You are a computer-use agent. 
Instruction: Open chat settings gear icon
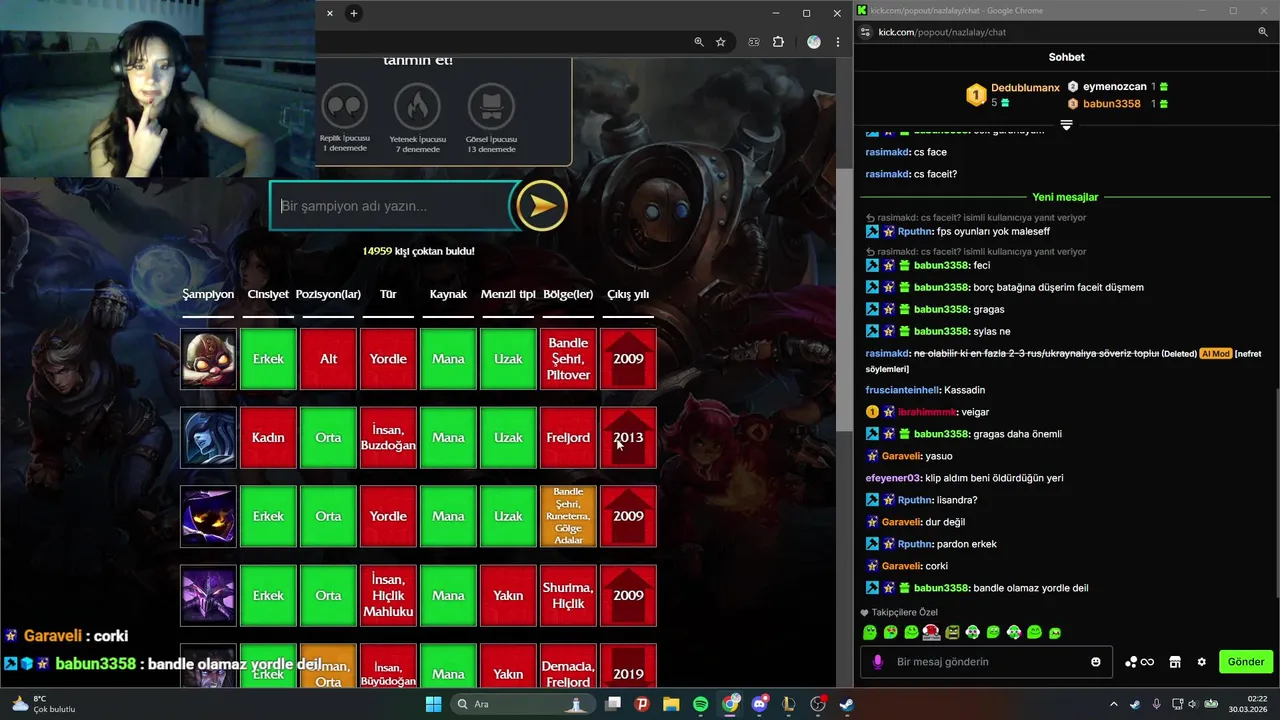1202,662
